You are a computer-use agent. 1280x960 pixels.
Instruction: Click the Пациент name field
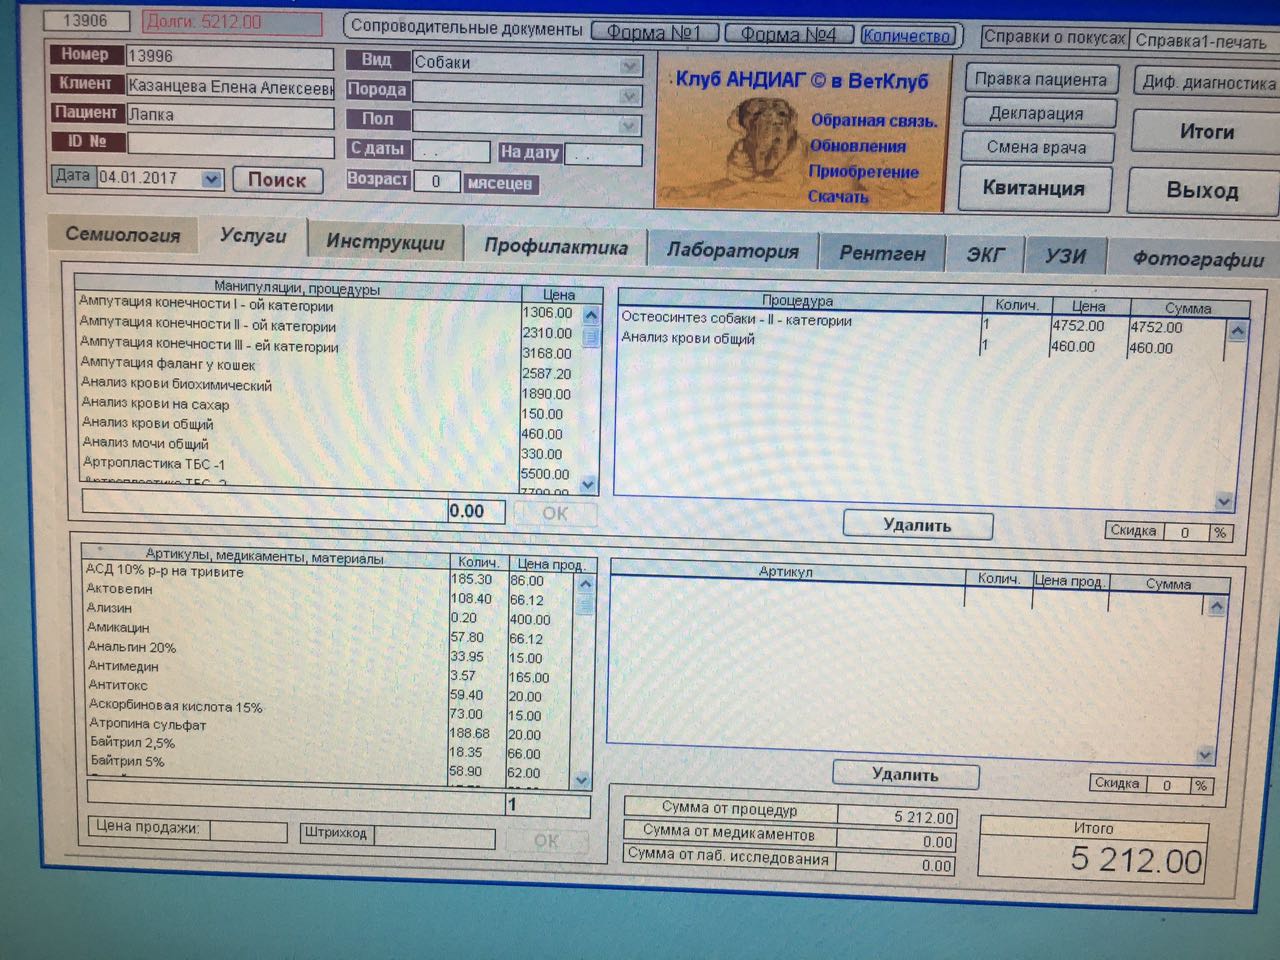point(229,116)
